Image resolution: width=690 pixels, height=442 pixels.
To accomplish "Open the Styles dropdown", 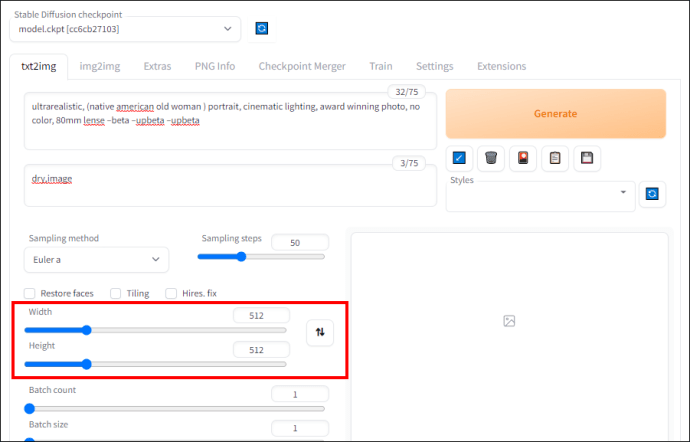I will (x=540, y=196).
